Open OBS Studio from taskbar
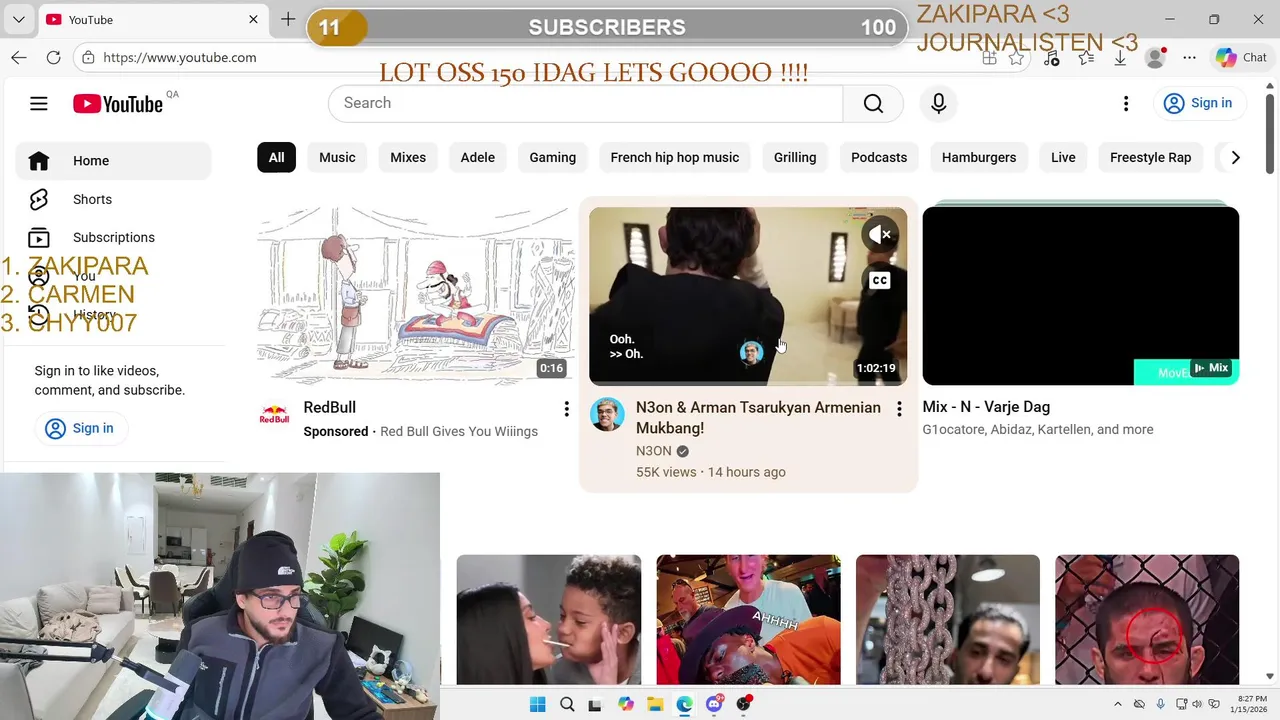The height and width of the screenshot is (720, 1280). [x=743, y=704]
